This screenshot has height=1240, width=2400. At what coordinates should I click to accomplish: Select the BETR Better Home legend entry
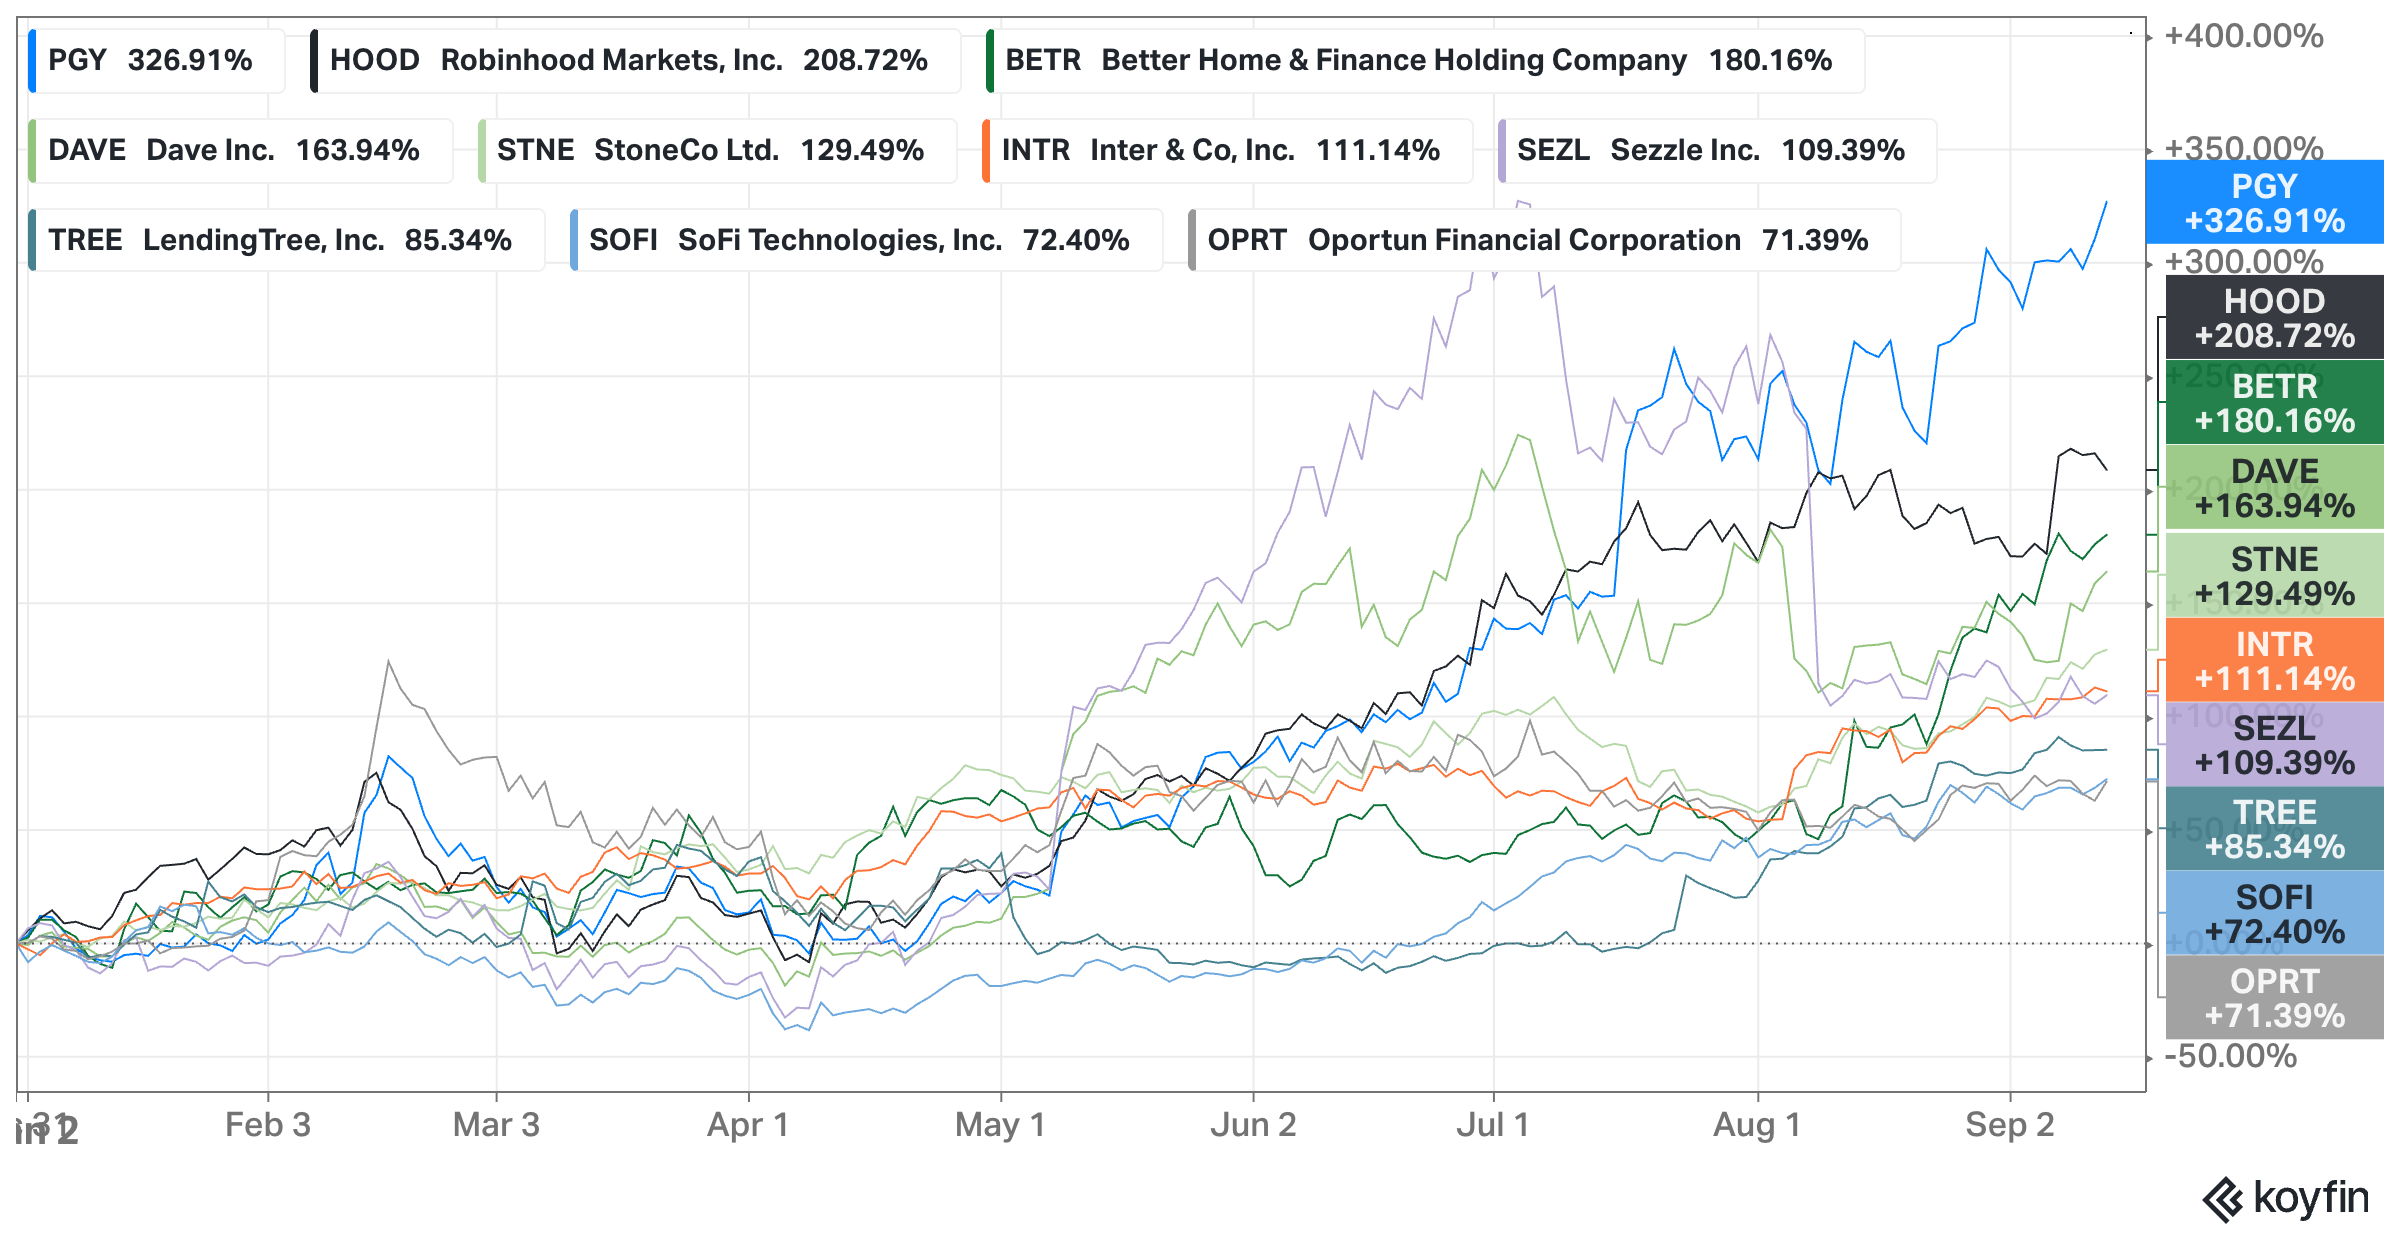(x=1425, y=61)
